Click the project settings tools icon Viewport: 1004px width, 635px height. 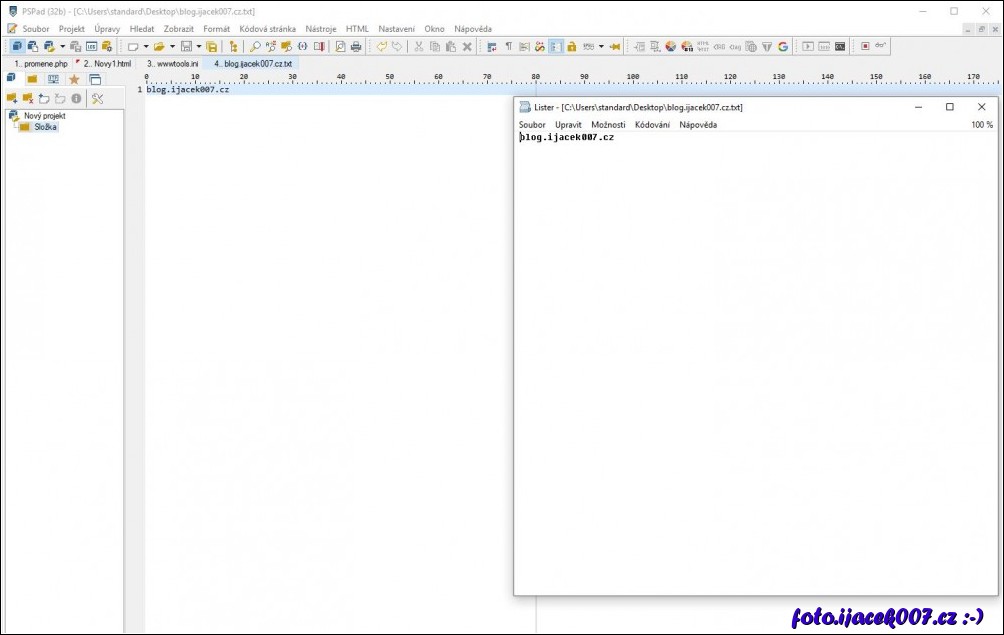point(97,98)
